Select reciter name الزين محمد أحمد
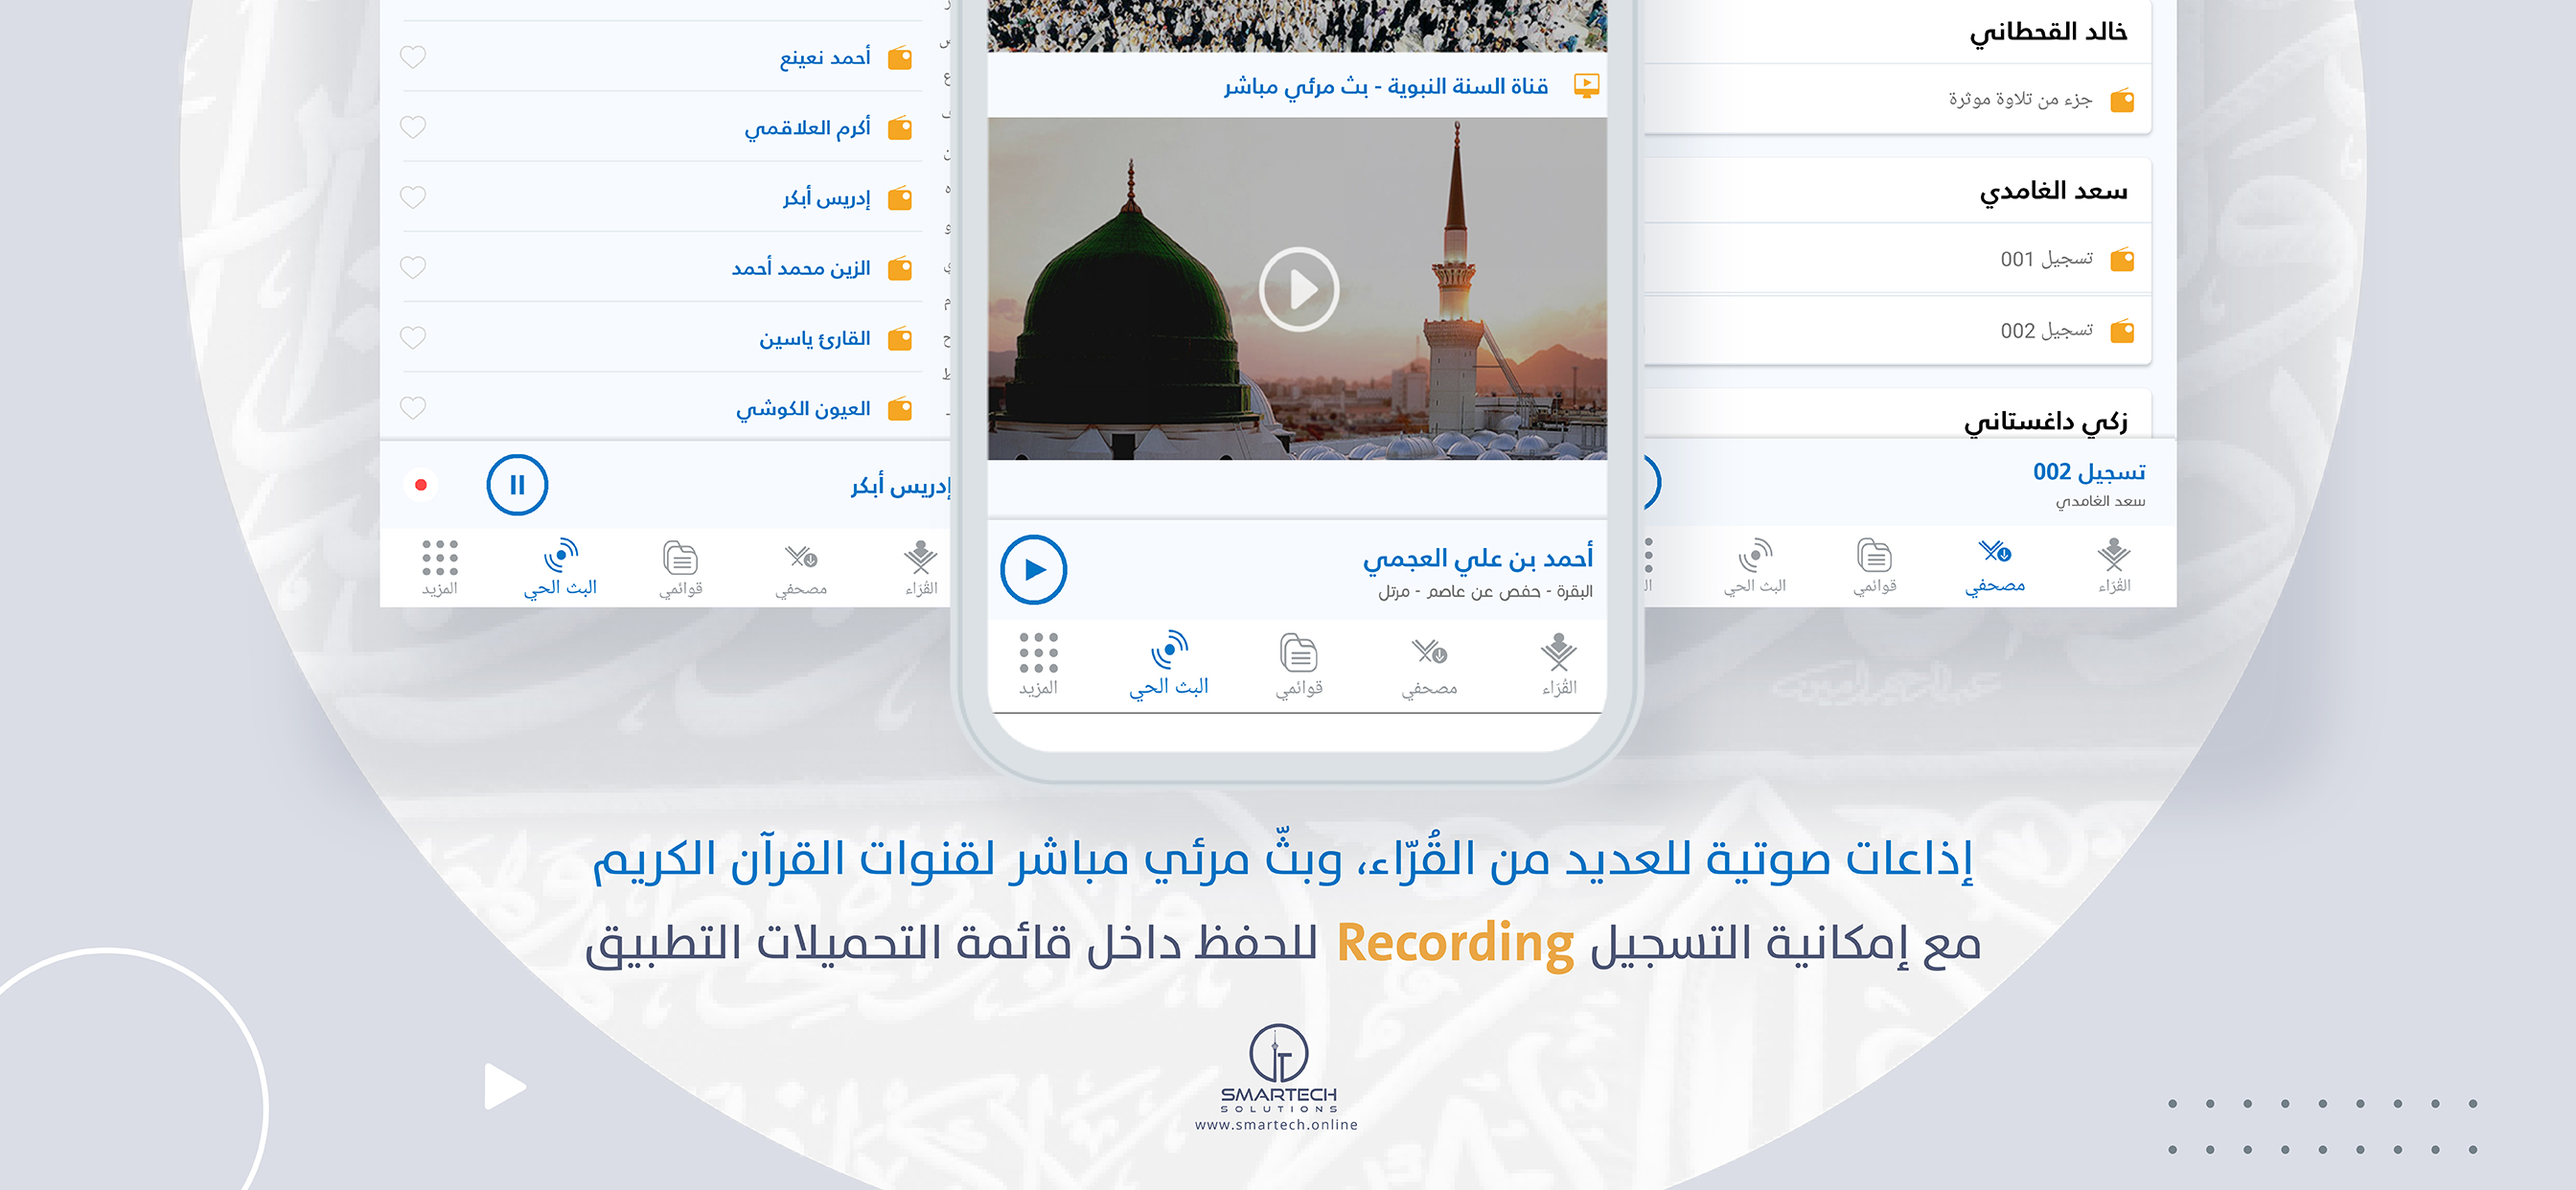This screenshot has height=1190, width=2576. [801, 268]
